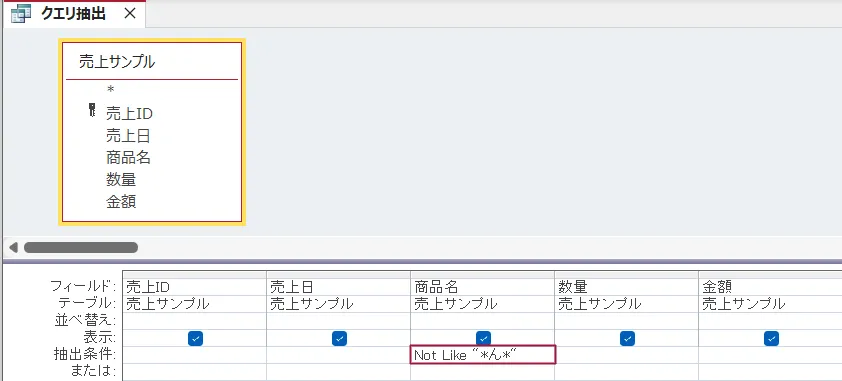The image size is (842, 381).
Task: Click the または cell for 売上ID
Action: (195, 371)
